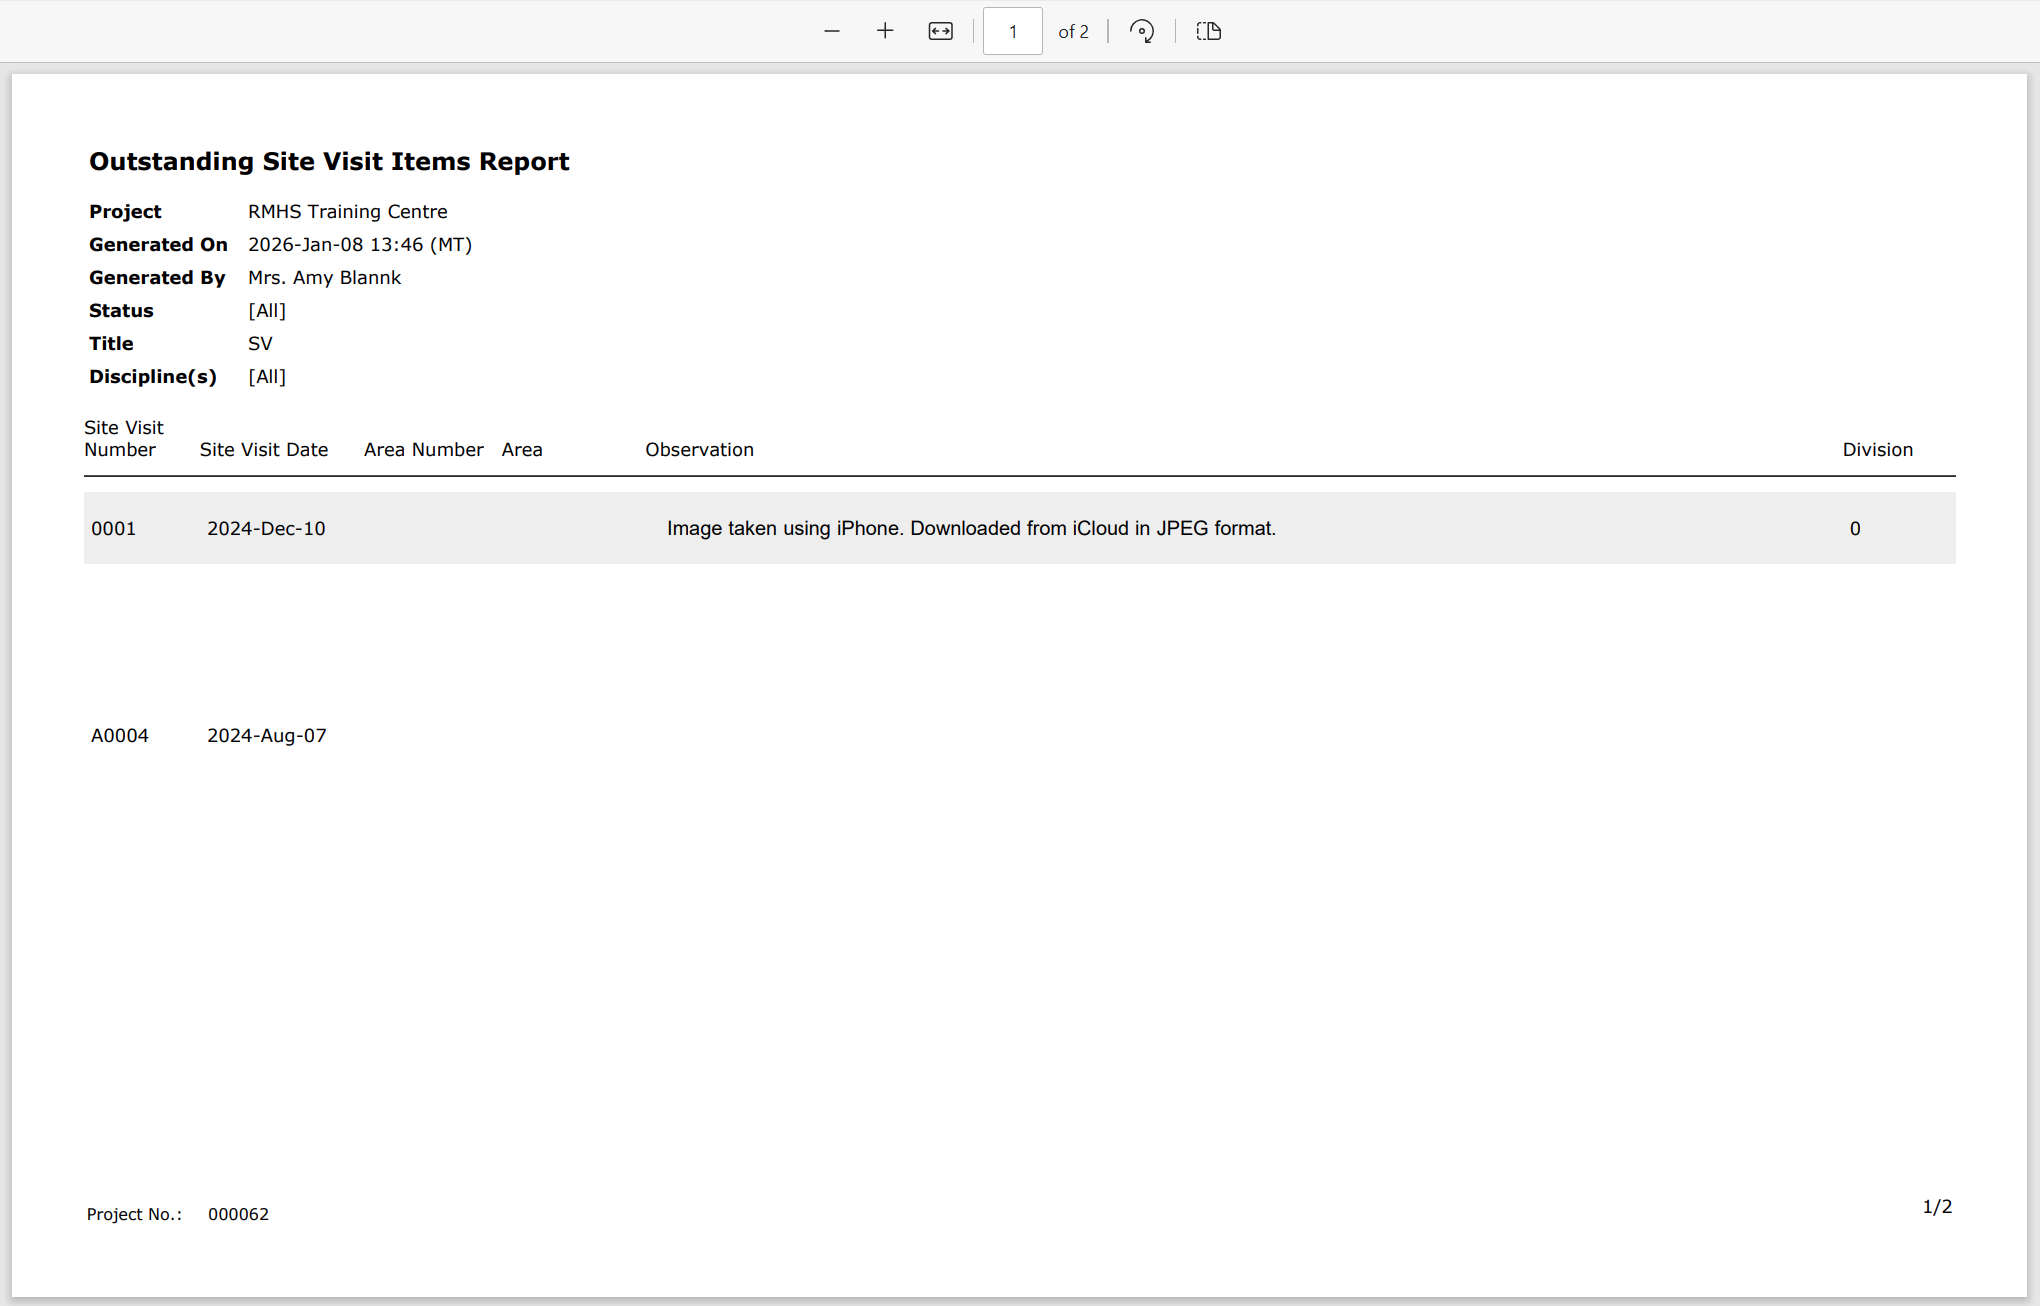
Task: Select project name RMHS Training Centre
Action: point(348,211)
